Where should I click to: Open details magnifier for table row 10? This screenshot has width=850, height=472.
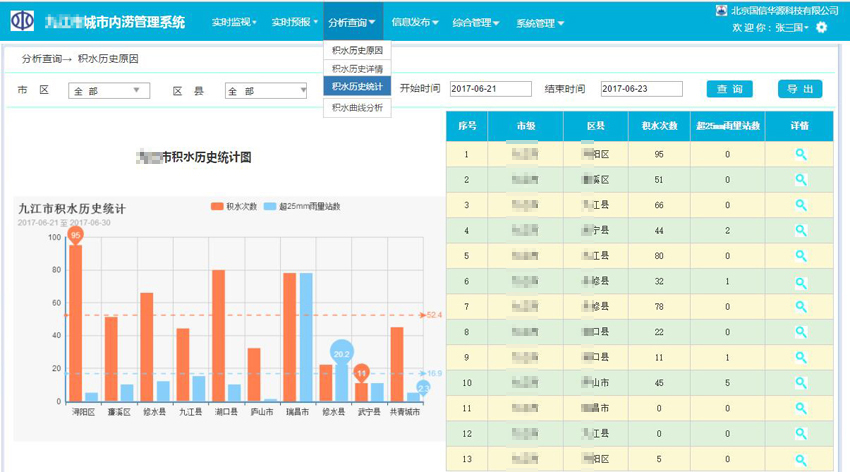pyautogui.click(x=800, y=382)
